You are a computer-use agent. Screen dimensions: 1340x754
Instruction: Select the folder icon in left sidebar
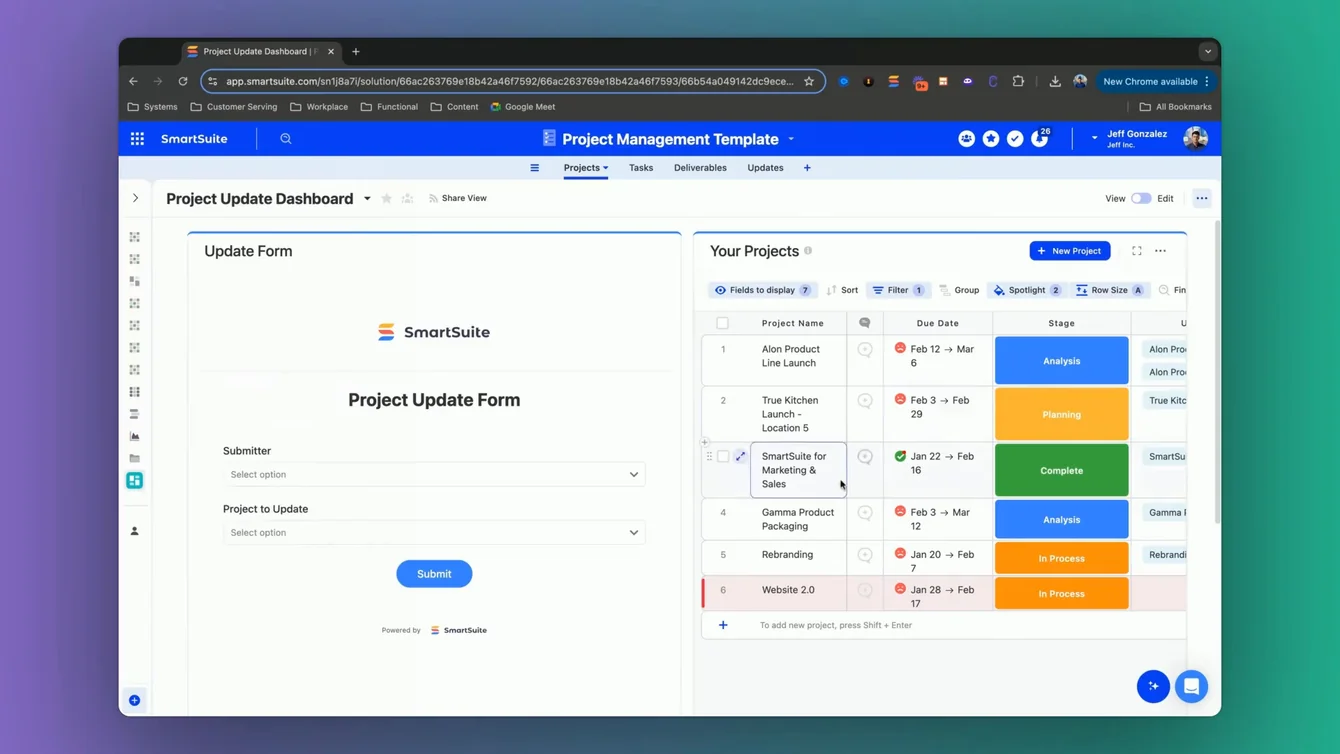(x=135, y=458)
